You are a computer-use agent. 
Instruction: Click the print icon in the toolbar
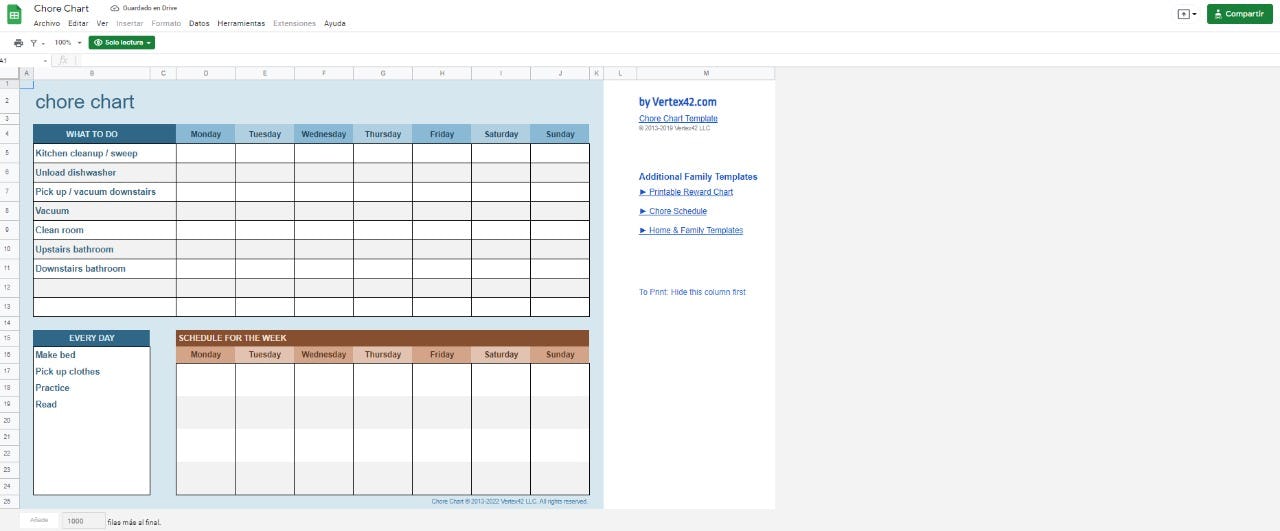[18, 43]
